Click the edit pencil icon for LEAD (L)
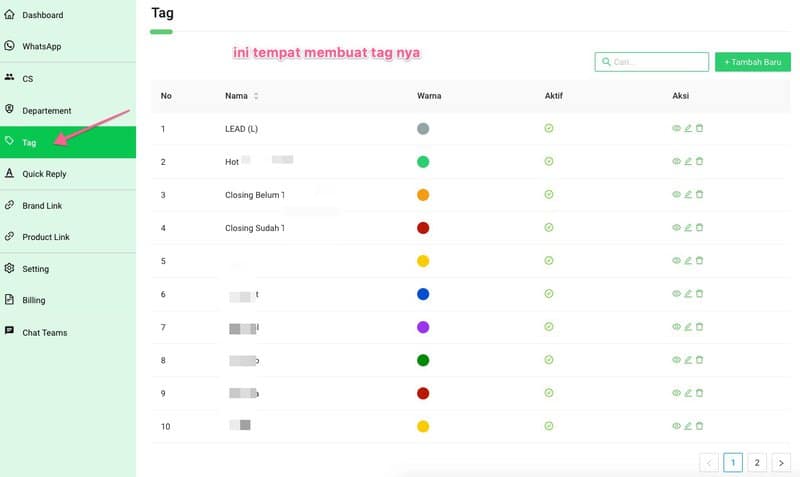This screenshot has height=477, width=800. point(688,129)
